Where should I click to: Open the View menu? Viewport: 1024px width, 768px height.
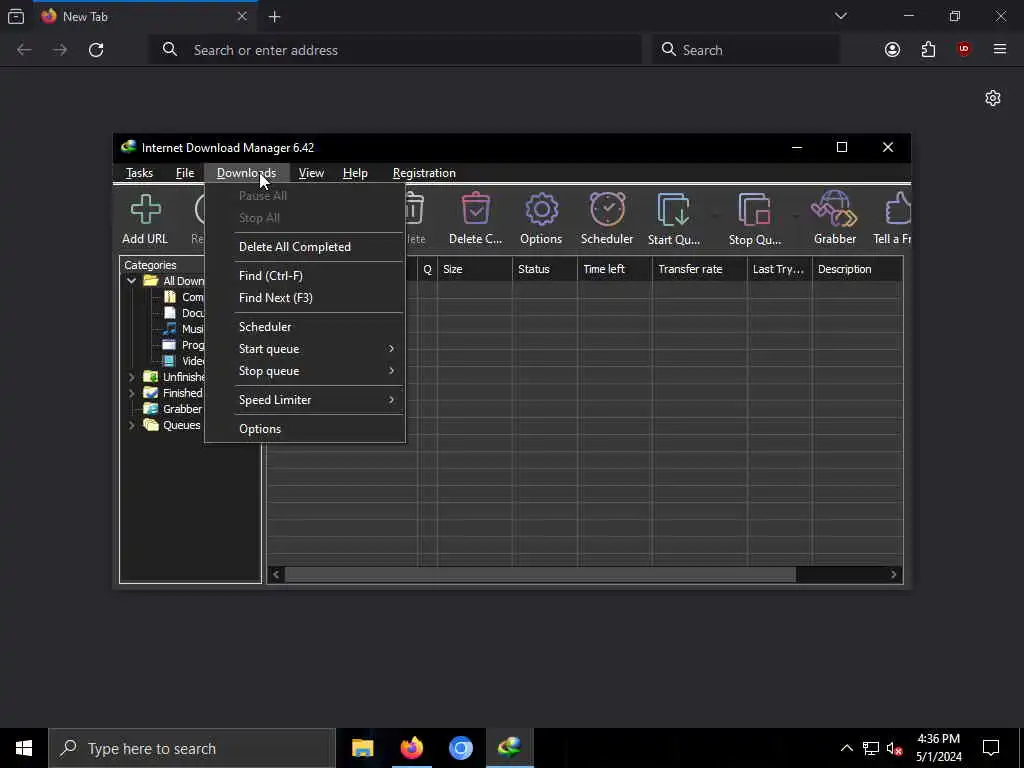click(x=311, y=173)
